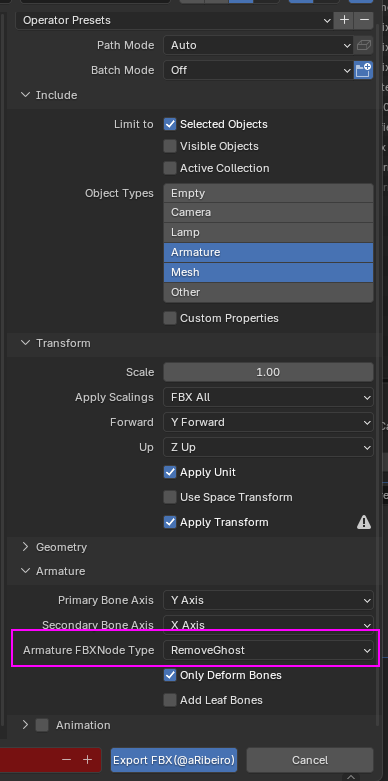The height and width of the screenshot is (781, 388).
Task: Deselect Armature object type
Action: point(268,253)
